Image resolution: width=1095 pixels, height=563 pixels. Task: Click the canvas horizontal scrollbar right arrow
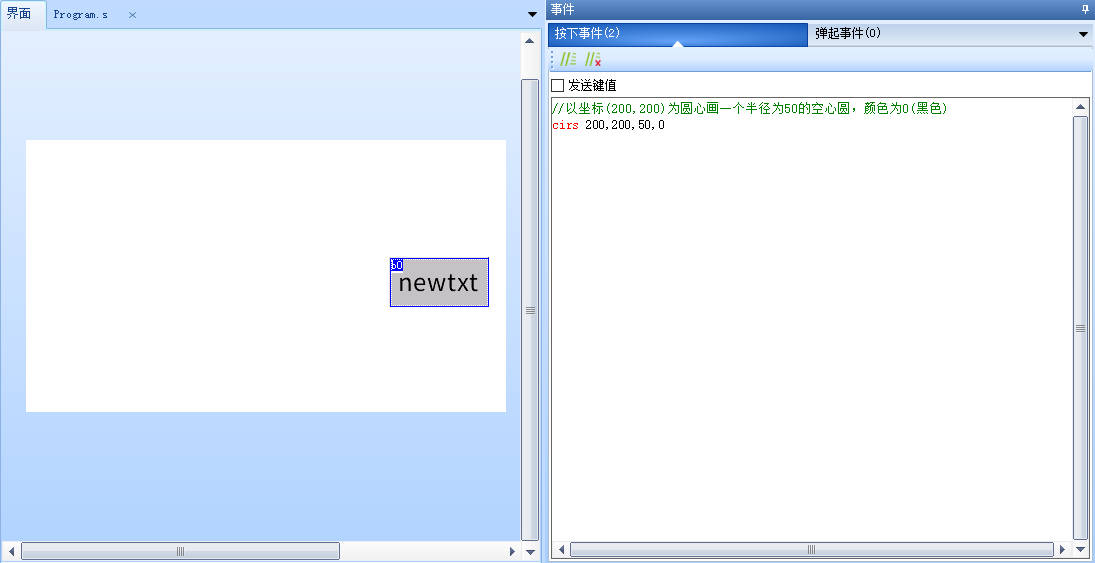[513, 551]
